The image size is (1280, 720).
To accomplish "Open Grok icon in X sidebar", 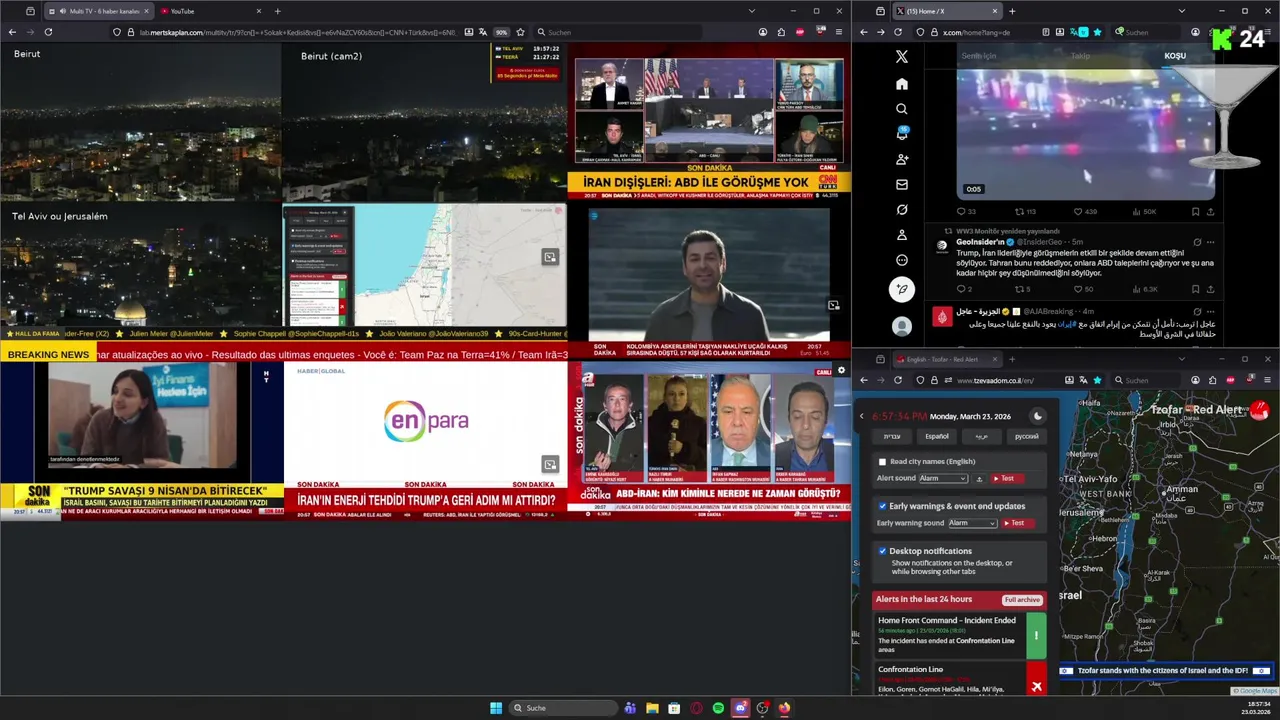I will click(901, 210).
